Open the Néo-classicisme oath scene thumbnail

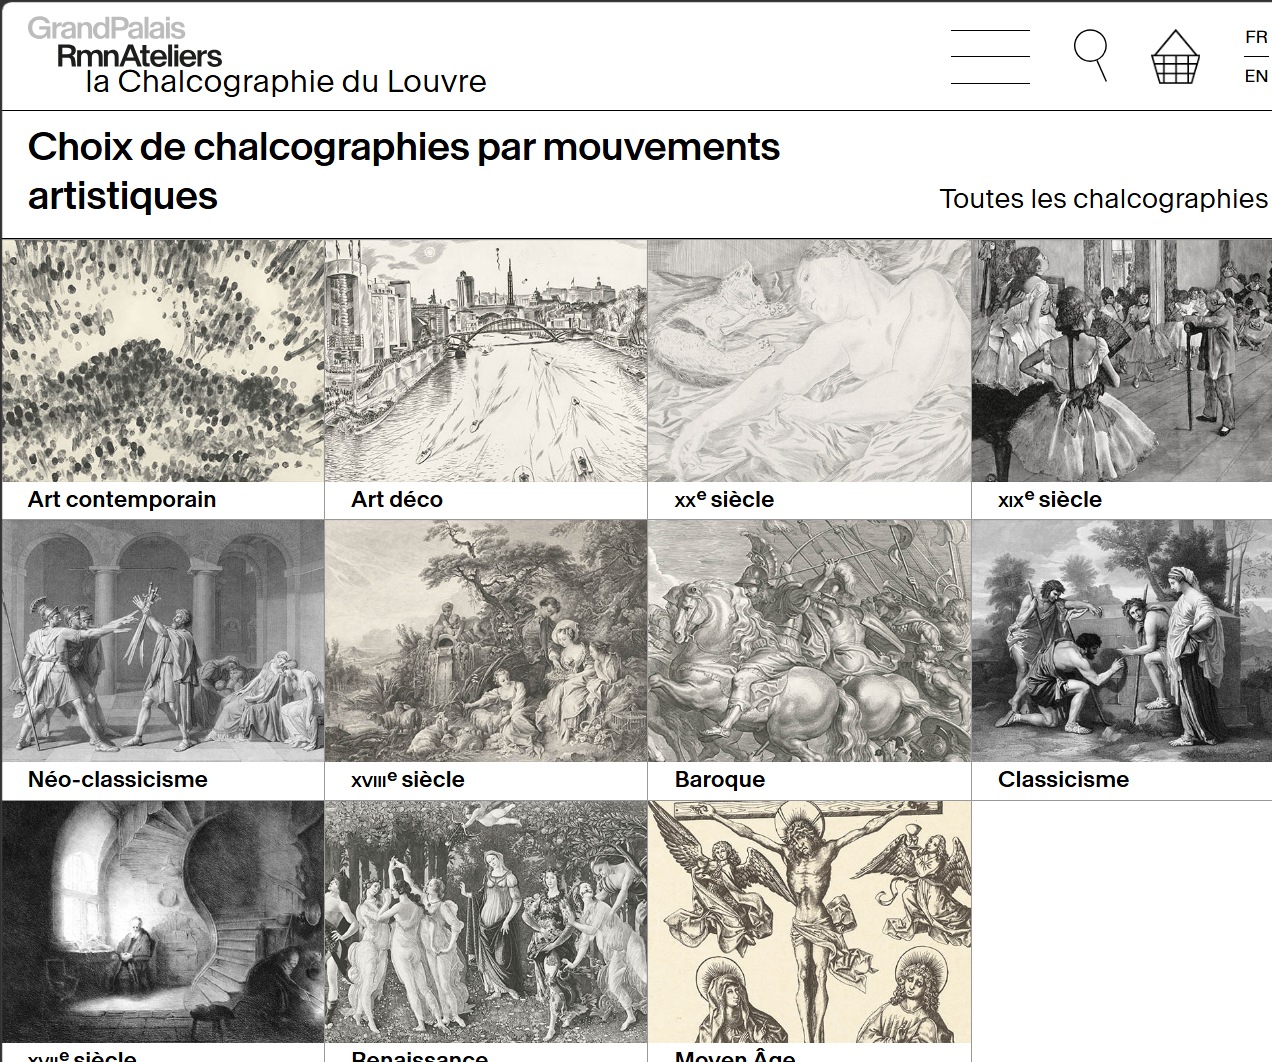(x=163, y=640)
